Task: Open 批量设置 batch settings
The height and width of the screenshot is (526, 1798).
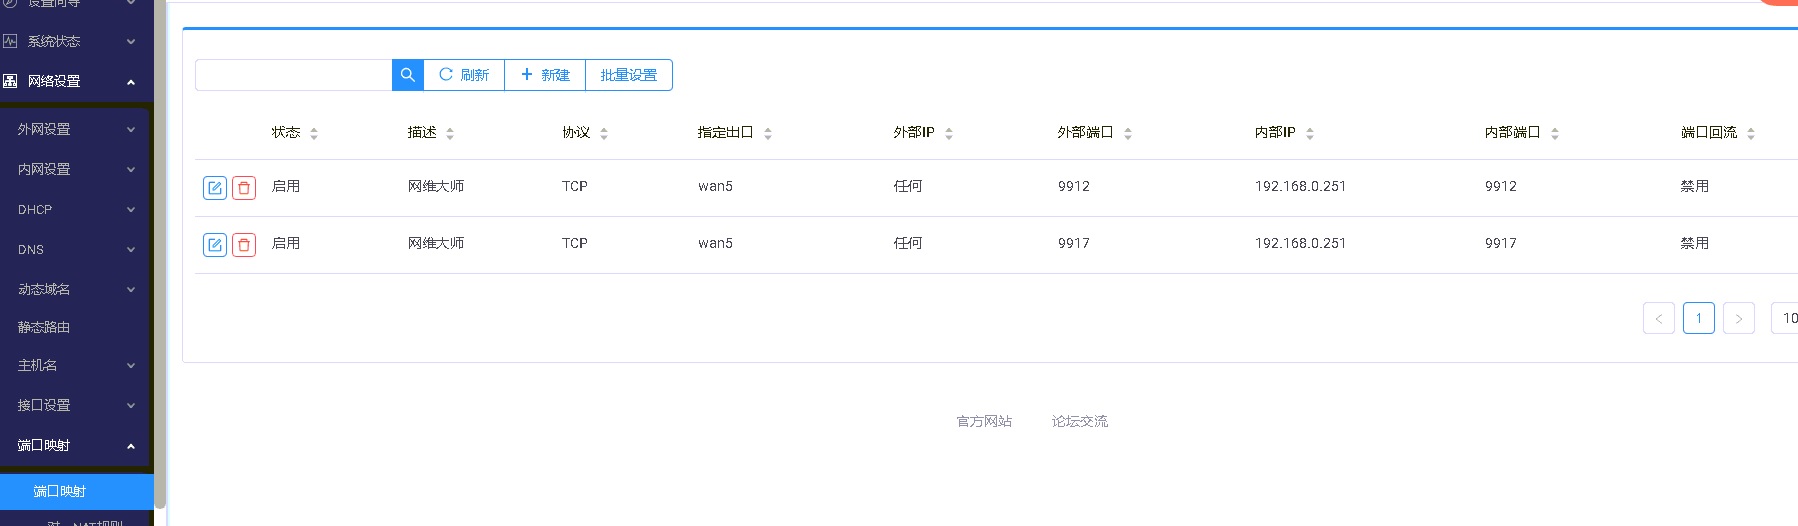Action: [629, 75]
